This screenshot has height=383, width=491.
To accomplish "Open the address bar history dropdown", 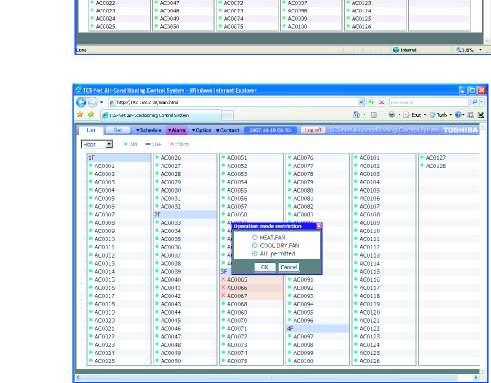I will coord(361,102).
